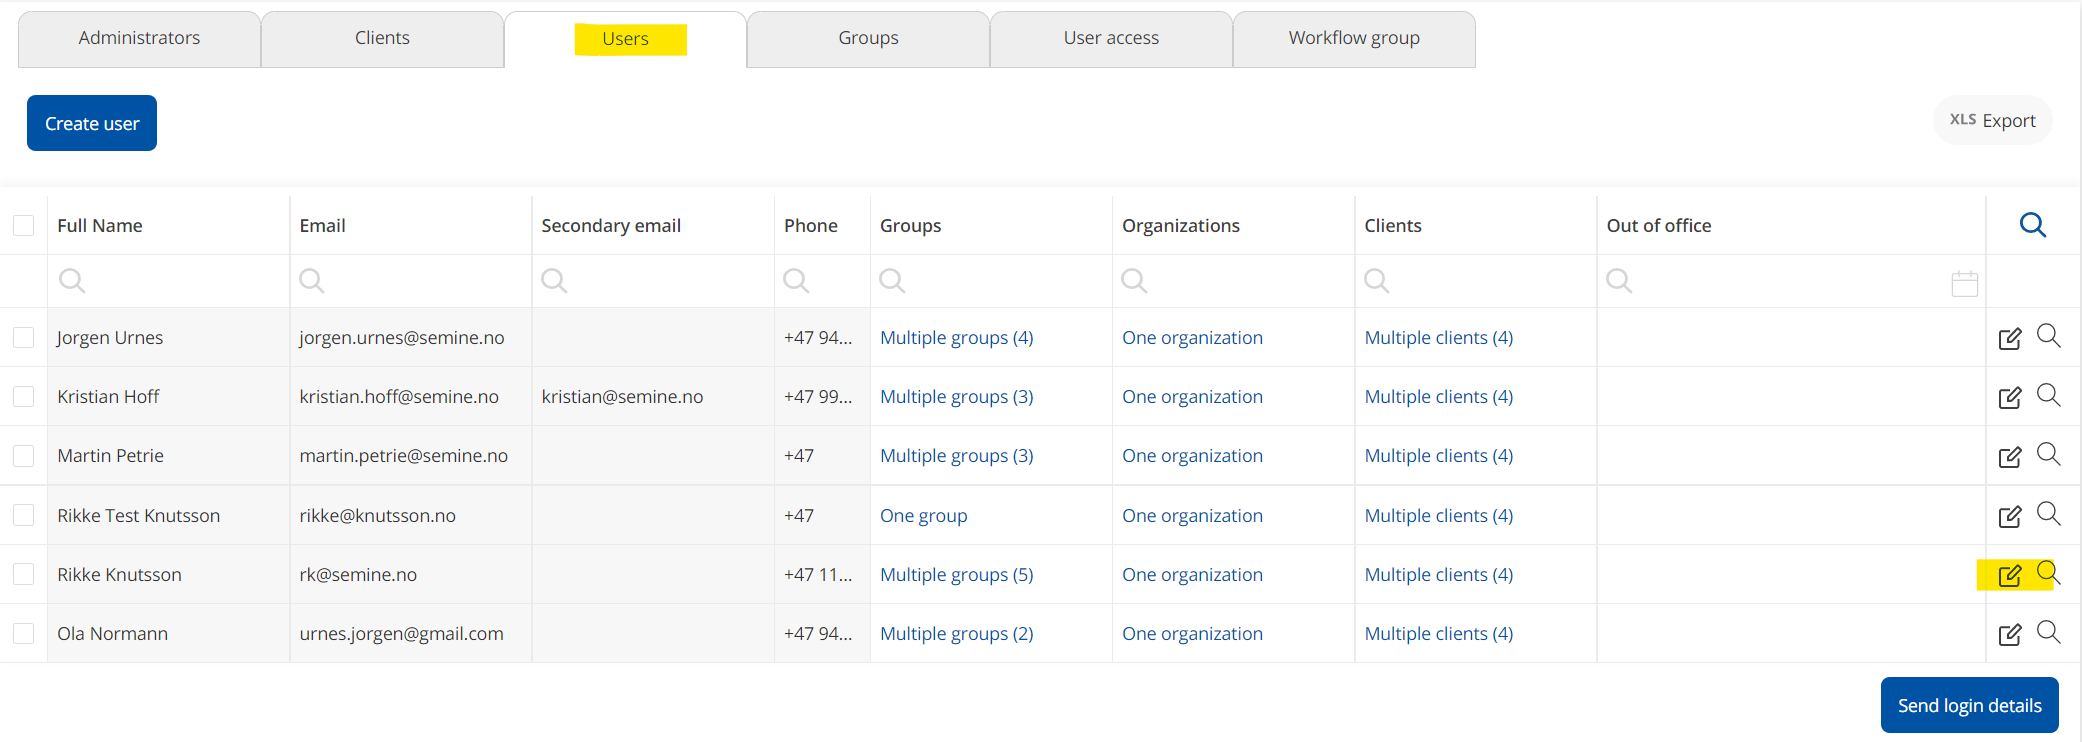The image size is (2082, 742).
Task: Export the user list to XLS
Action: 1992,120
